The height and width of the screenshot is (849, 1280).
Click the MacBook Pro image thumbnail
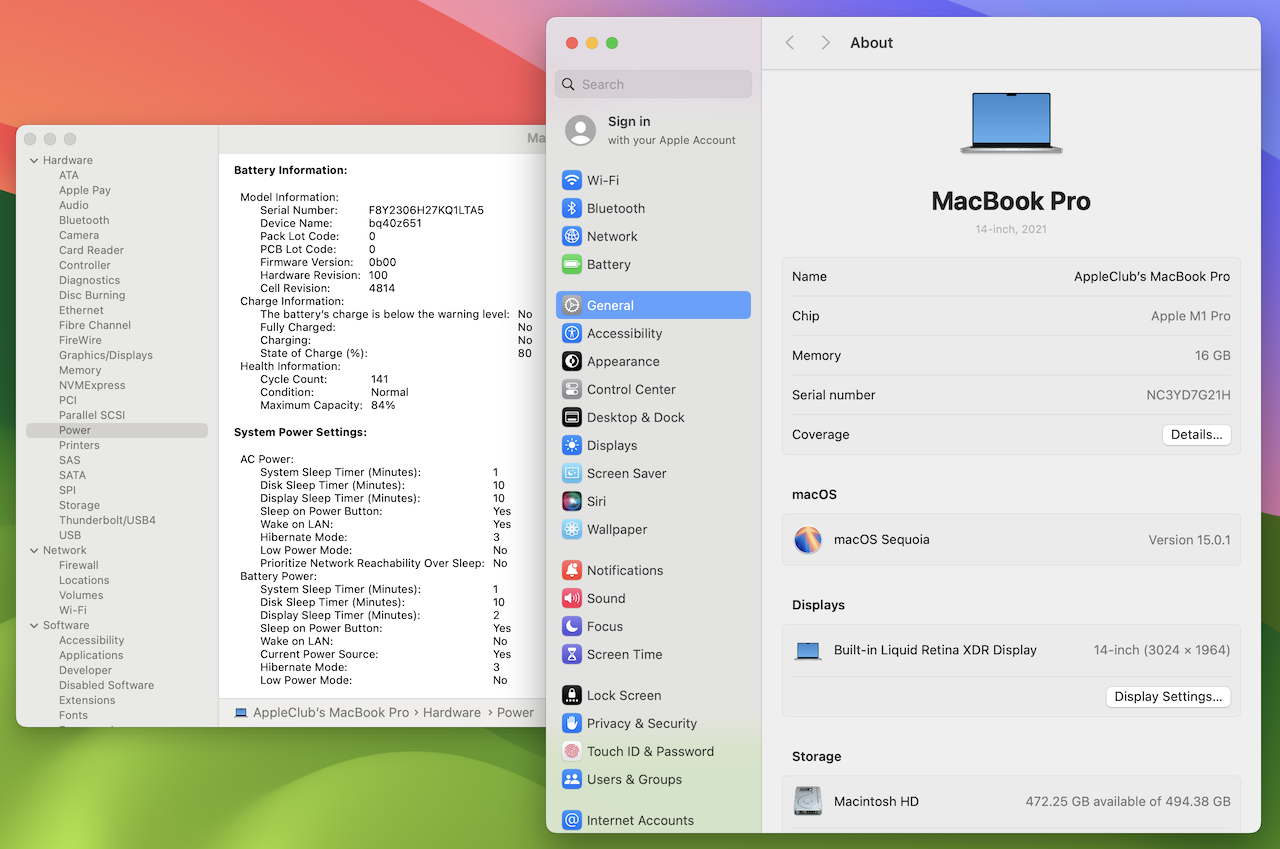[x=1011, y=123]
